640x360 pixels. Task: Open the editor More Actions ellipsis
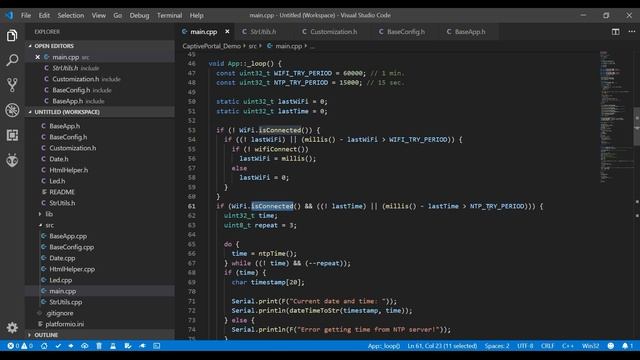[x=631, y=31]
